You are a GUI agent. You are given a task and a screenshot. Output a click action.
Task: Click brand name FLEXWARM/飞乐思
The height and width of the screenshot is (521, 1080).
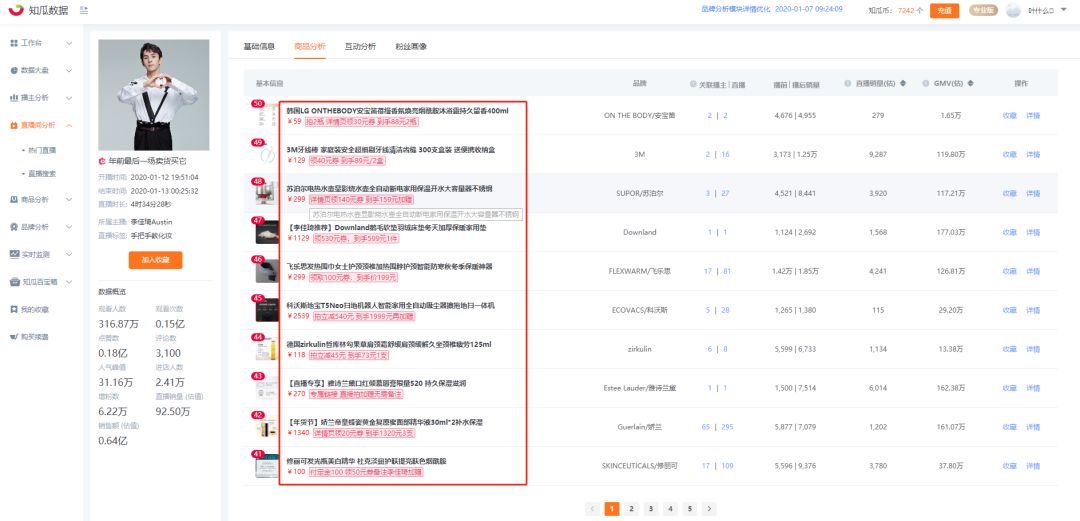pyautogui.click(x=640, y=272)
